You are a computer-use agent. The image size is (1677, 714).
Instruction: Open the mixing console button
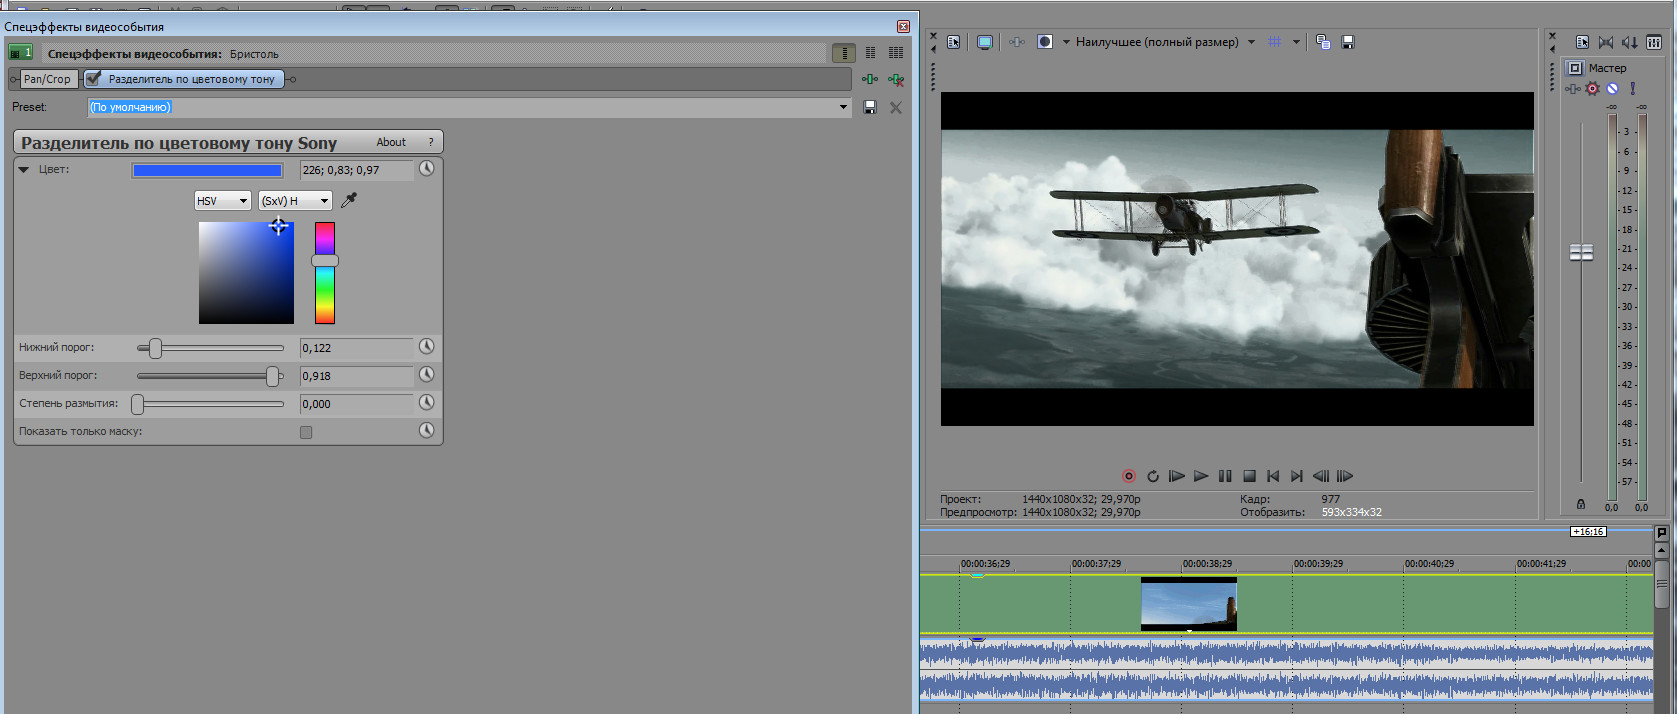(1654, 42)
